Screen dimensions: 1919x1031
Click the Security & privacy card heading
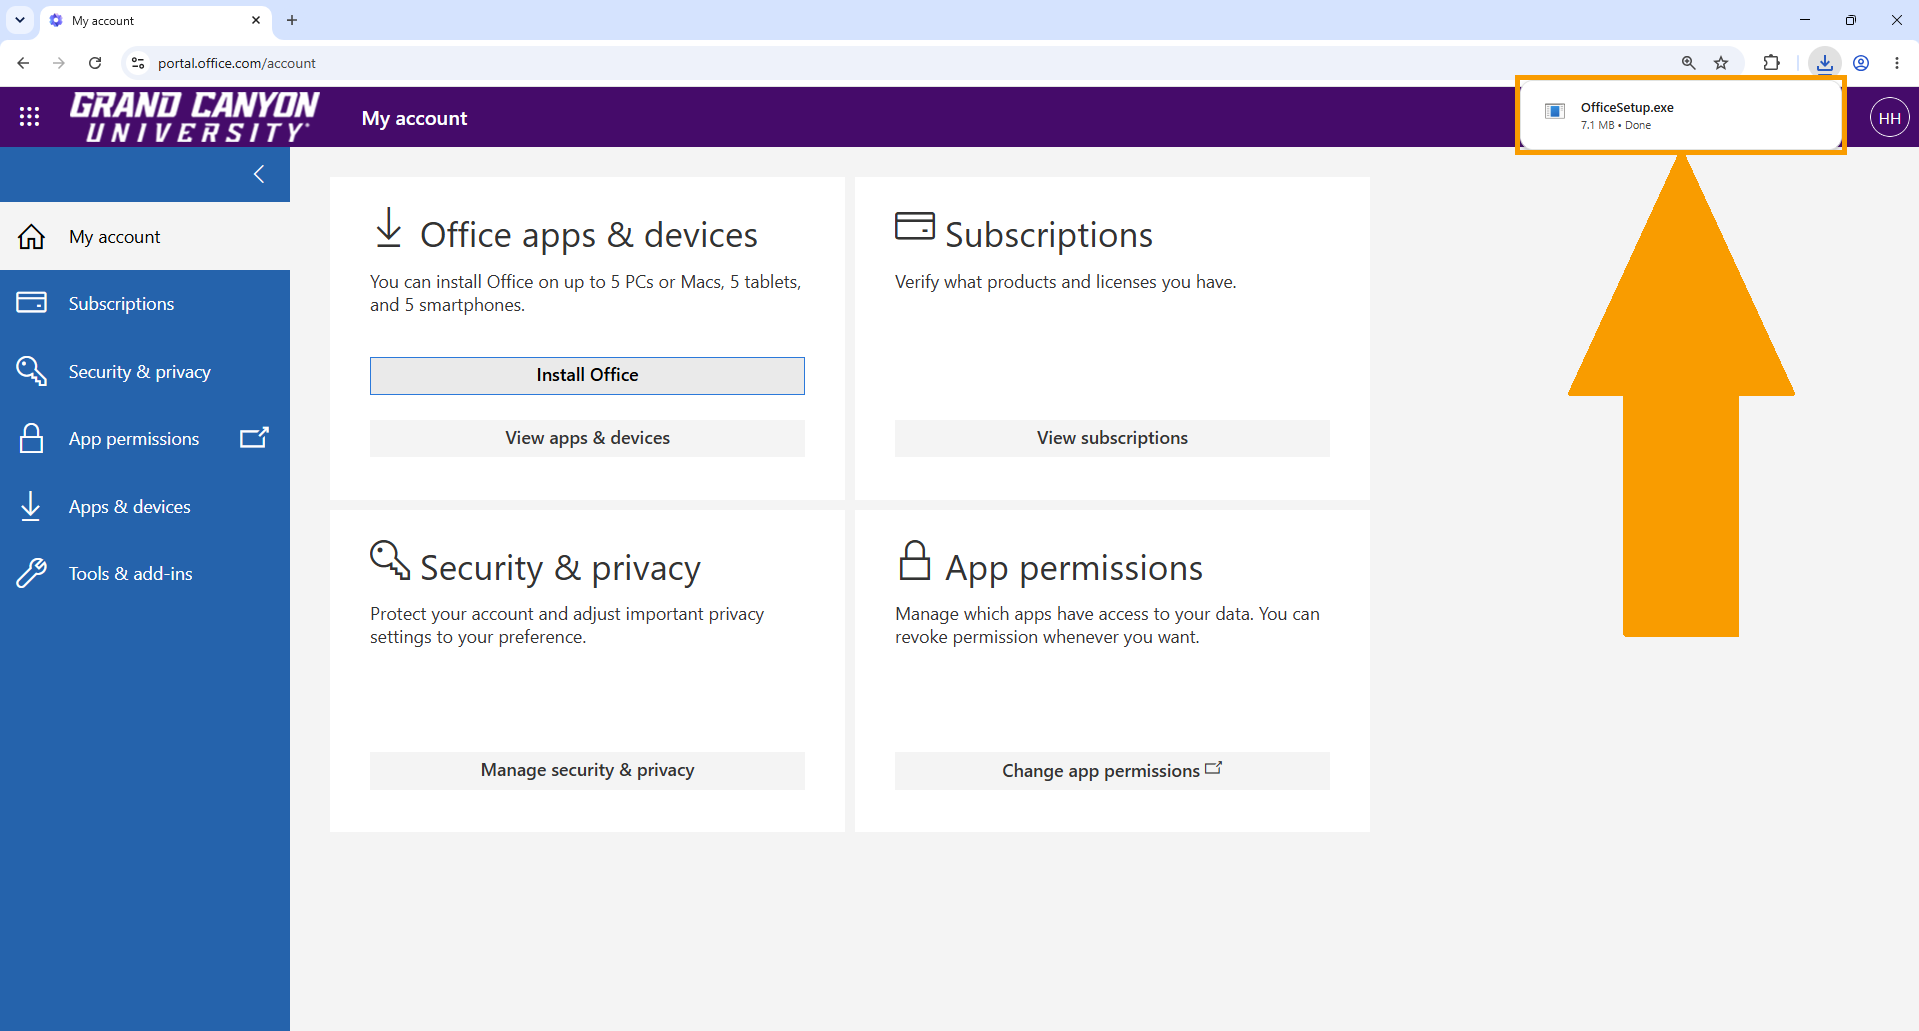pos(560,568)
